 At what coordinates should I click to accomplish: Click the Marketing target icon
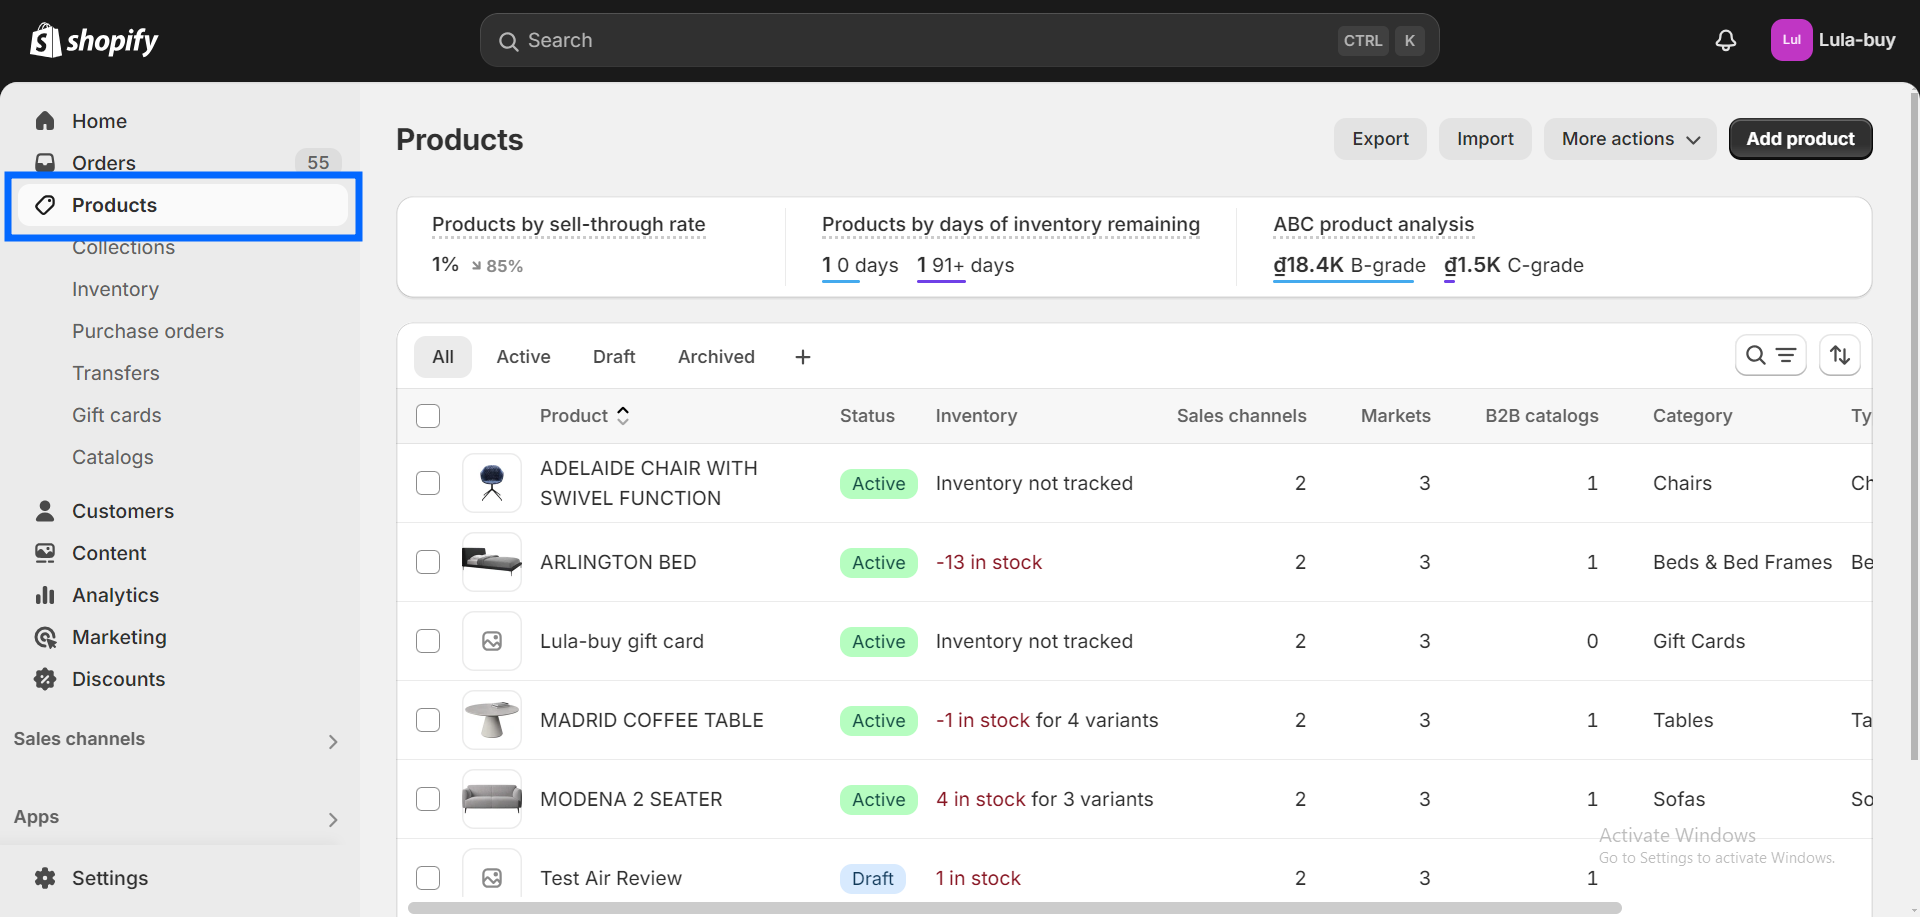pos(45,637)
